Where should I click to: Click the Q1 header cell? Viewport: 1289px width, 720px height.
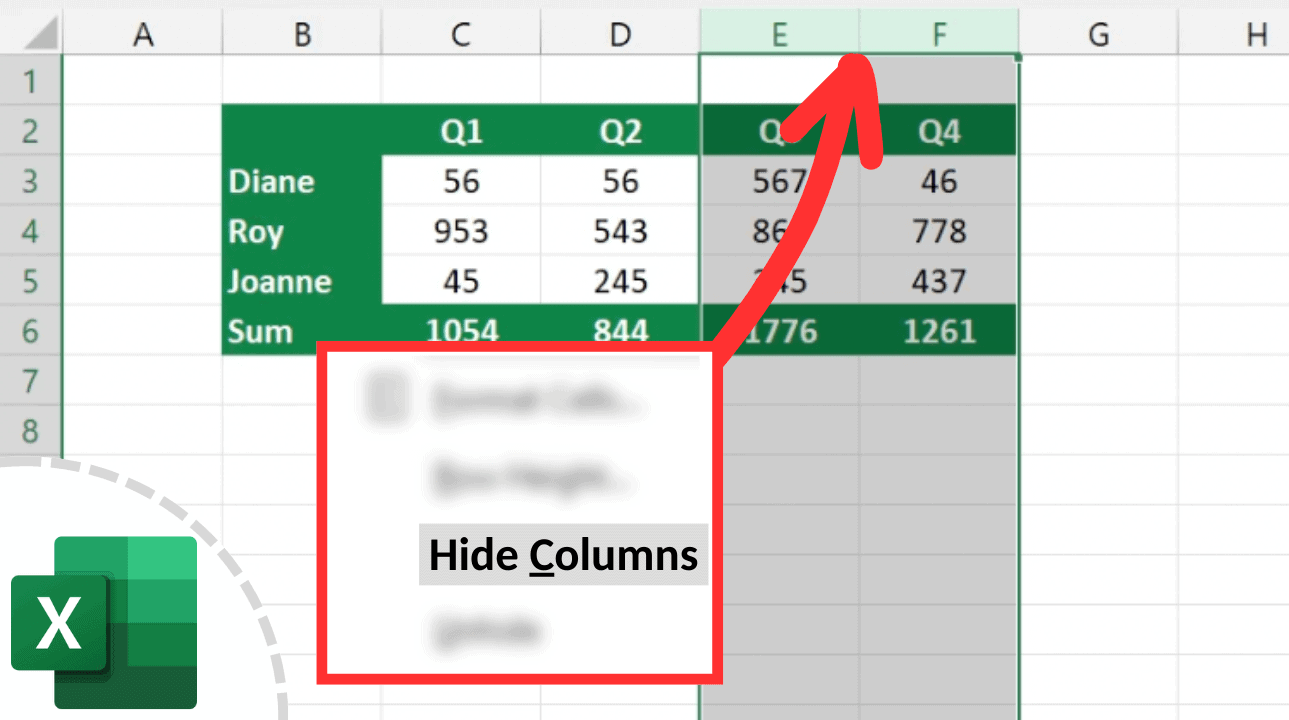coord(460,130)
